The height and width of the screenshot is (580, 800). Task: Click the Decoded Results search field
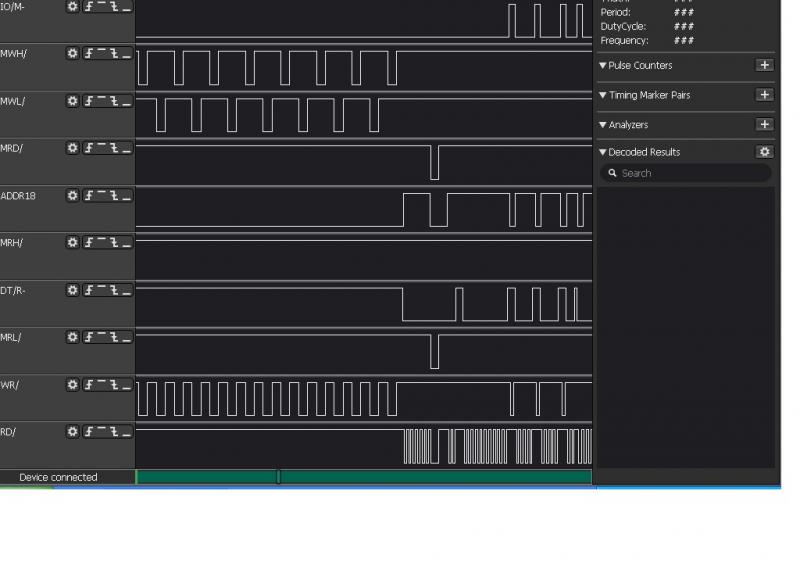pos(690,173)
